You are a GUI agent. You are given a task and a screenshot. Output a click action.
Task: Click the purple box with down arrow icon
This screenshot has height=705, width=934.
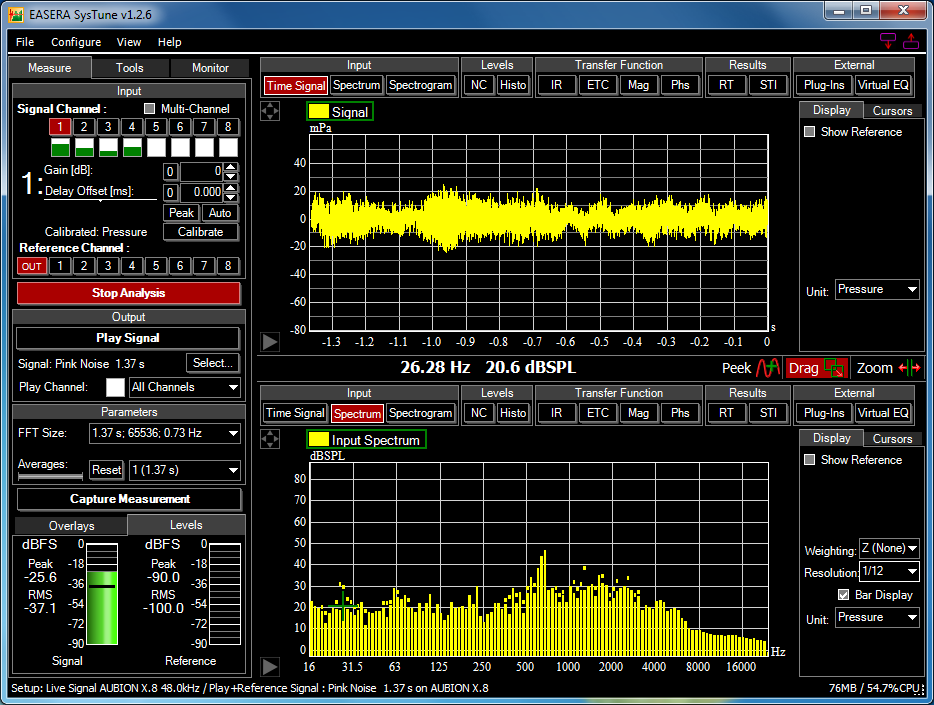pos(887,41)
